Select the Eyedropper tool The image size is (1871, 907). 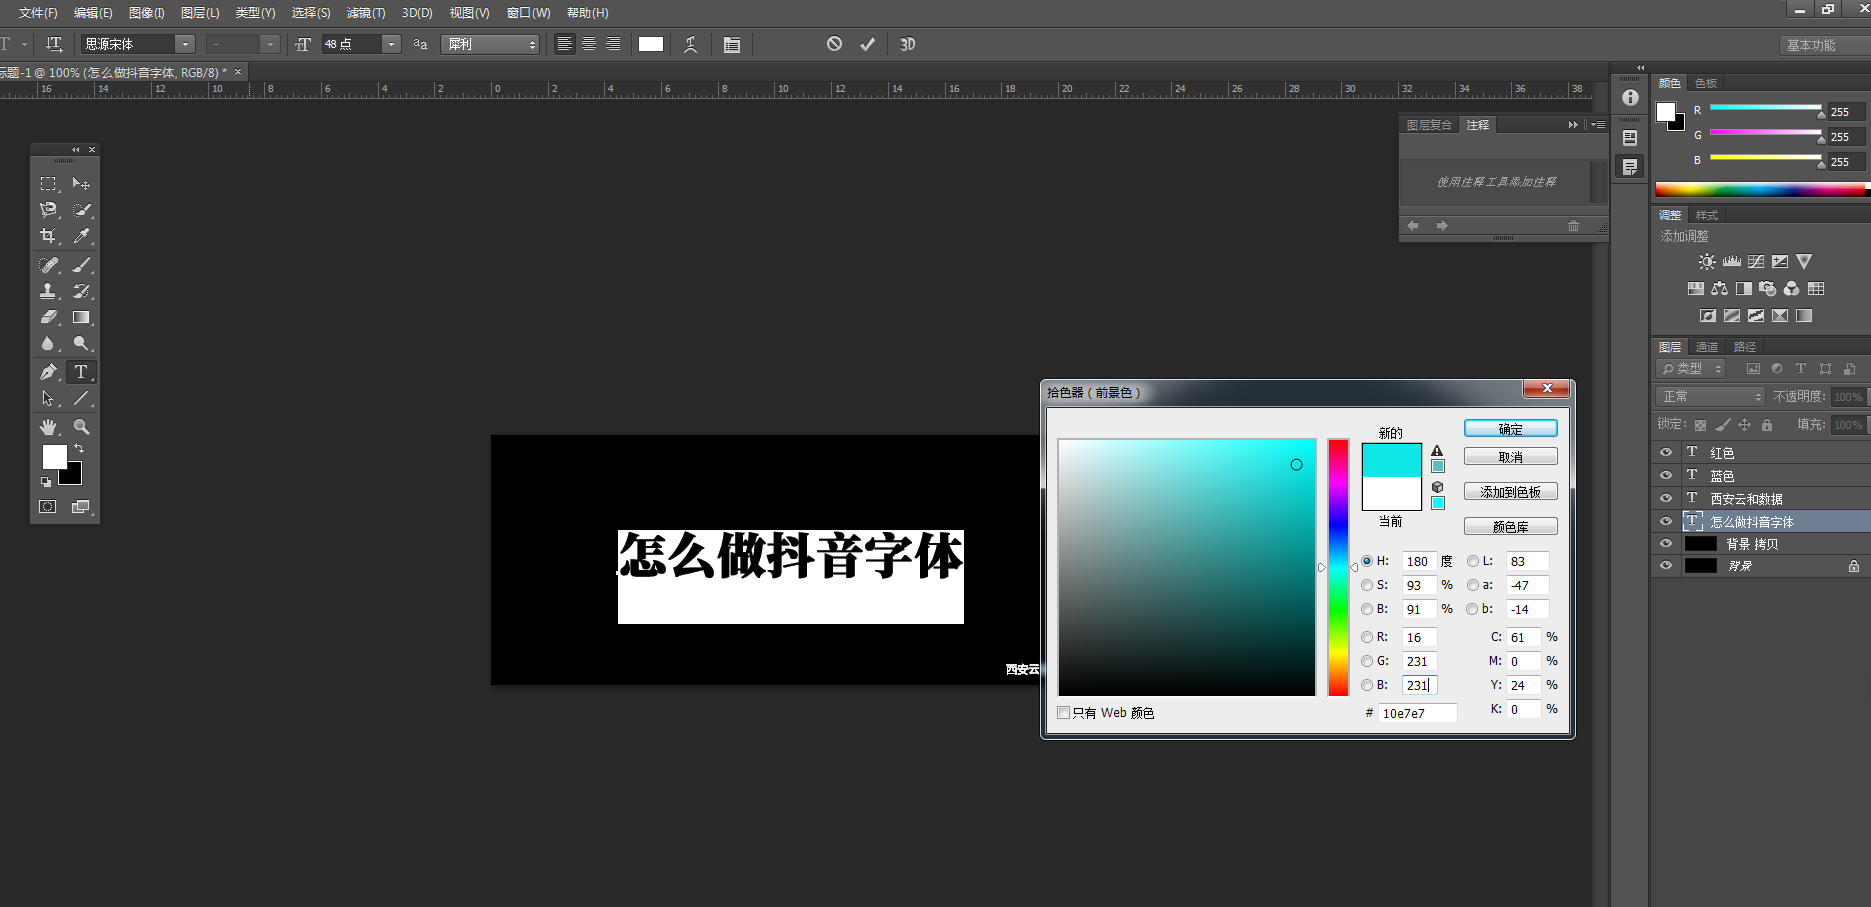pyautogui.click(x=81, y=236)
